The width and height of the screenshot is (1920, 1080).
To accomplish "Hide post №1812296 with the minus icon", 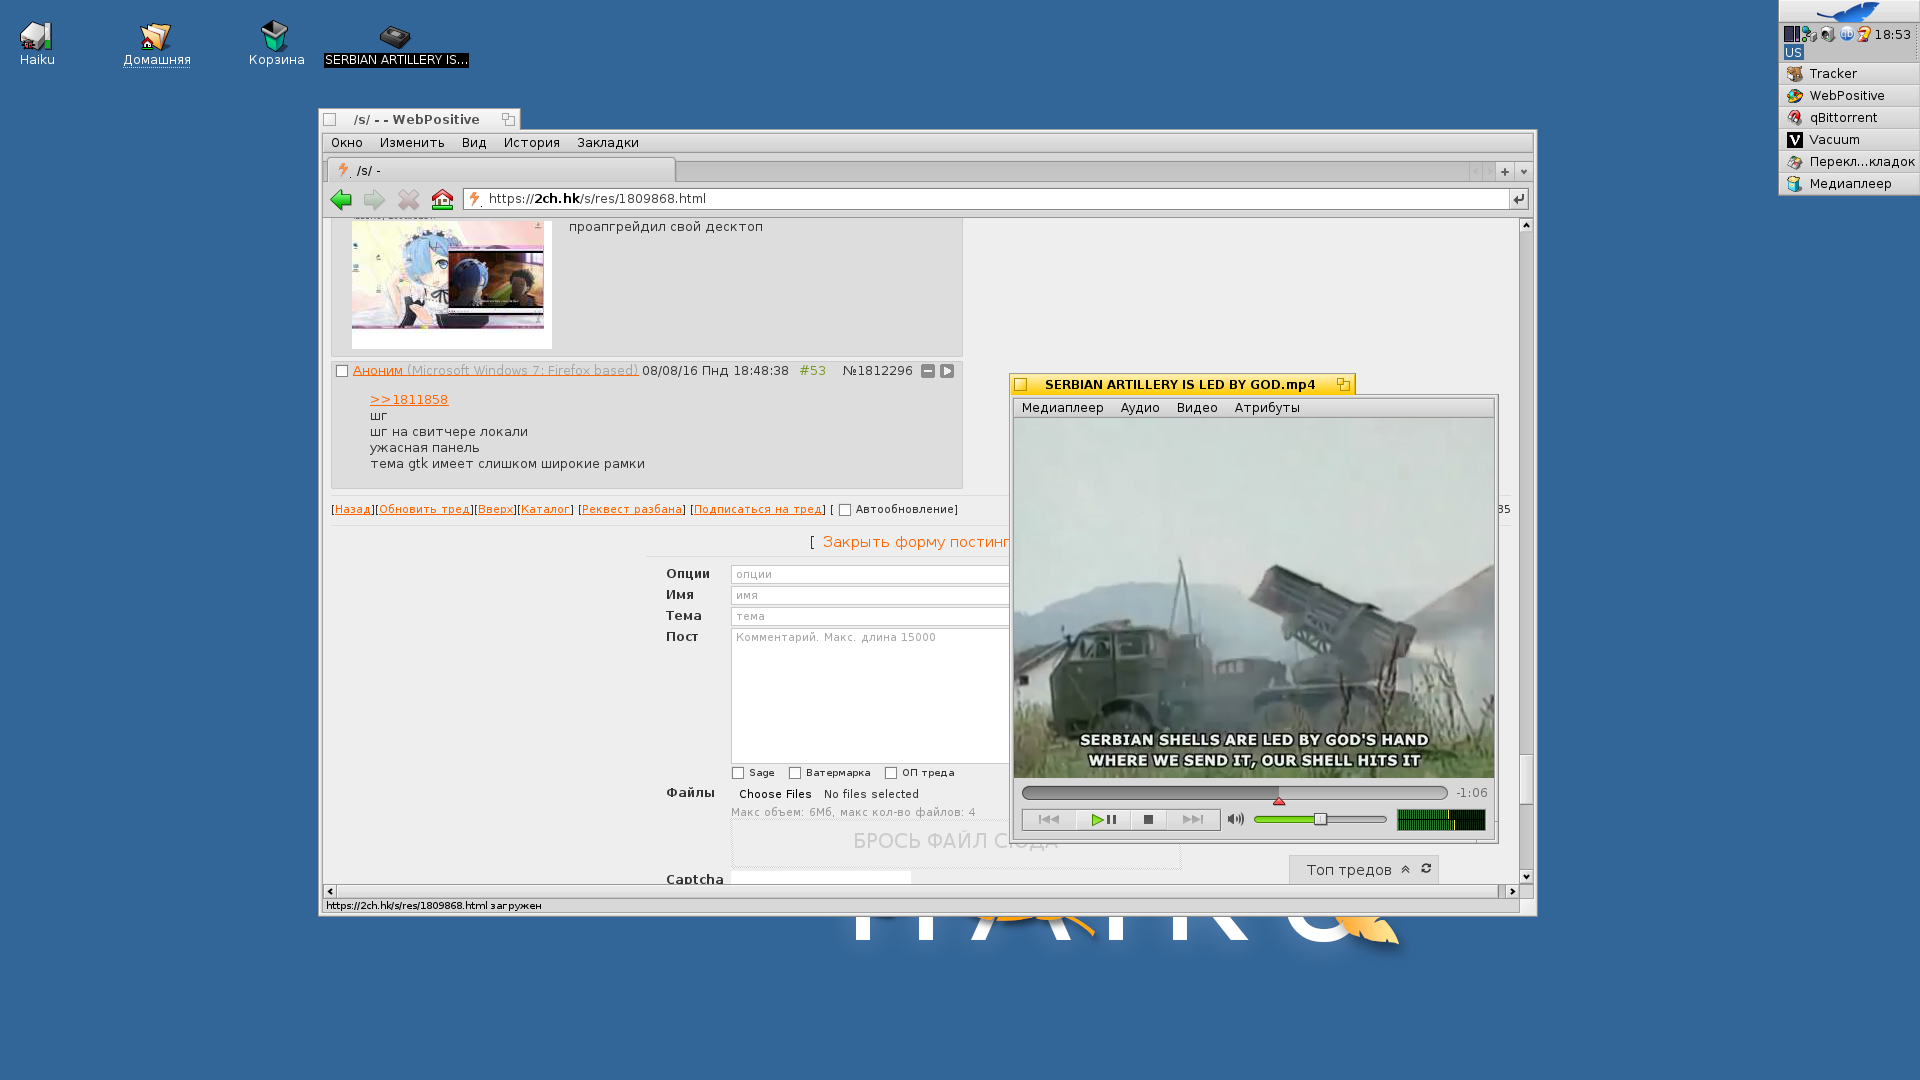I will [928, 371].
